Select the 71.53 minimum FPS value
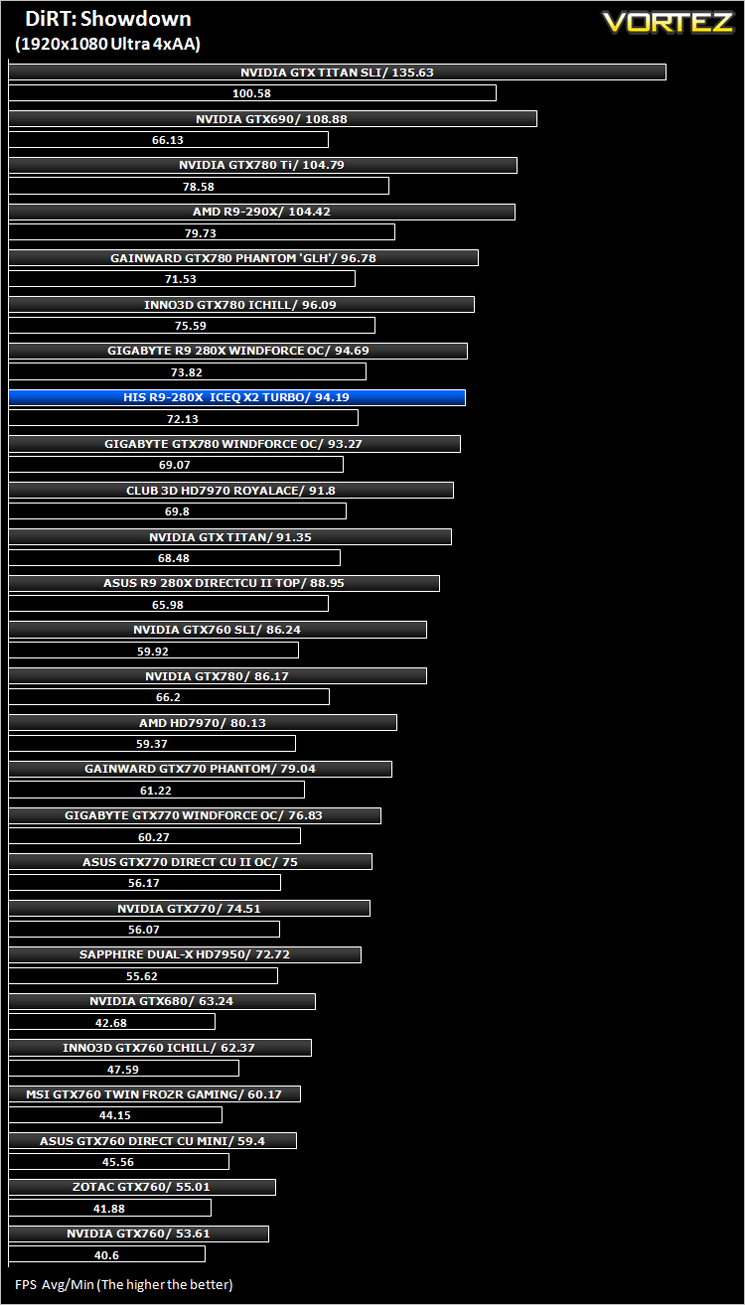 tap(181, 279)
